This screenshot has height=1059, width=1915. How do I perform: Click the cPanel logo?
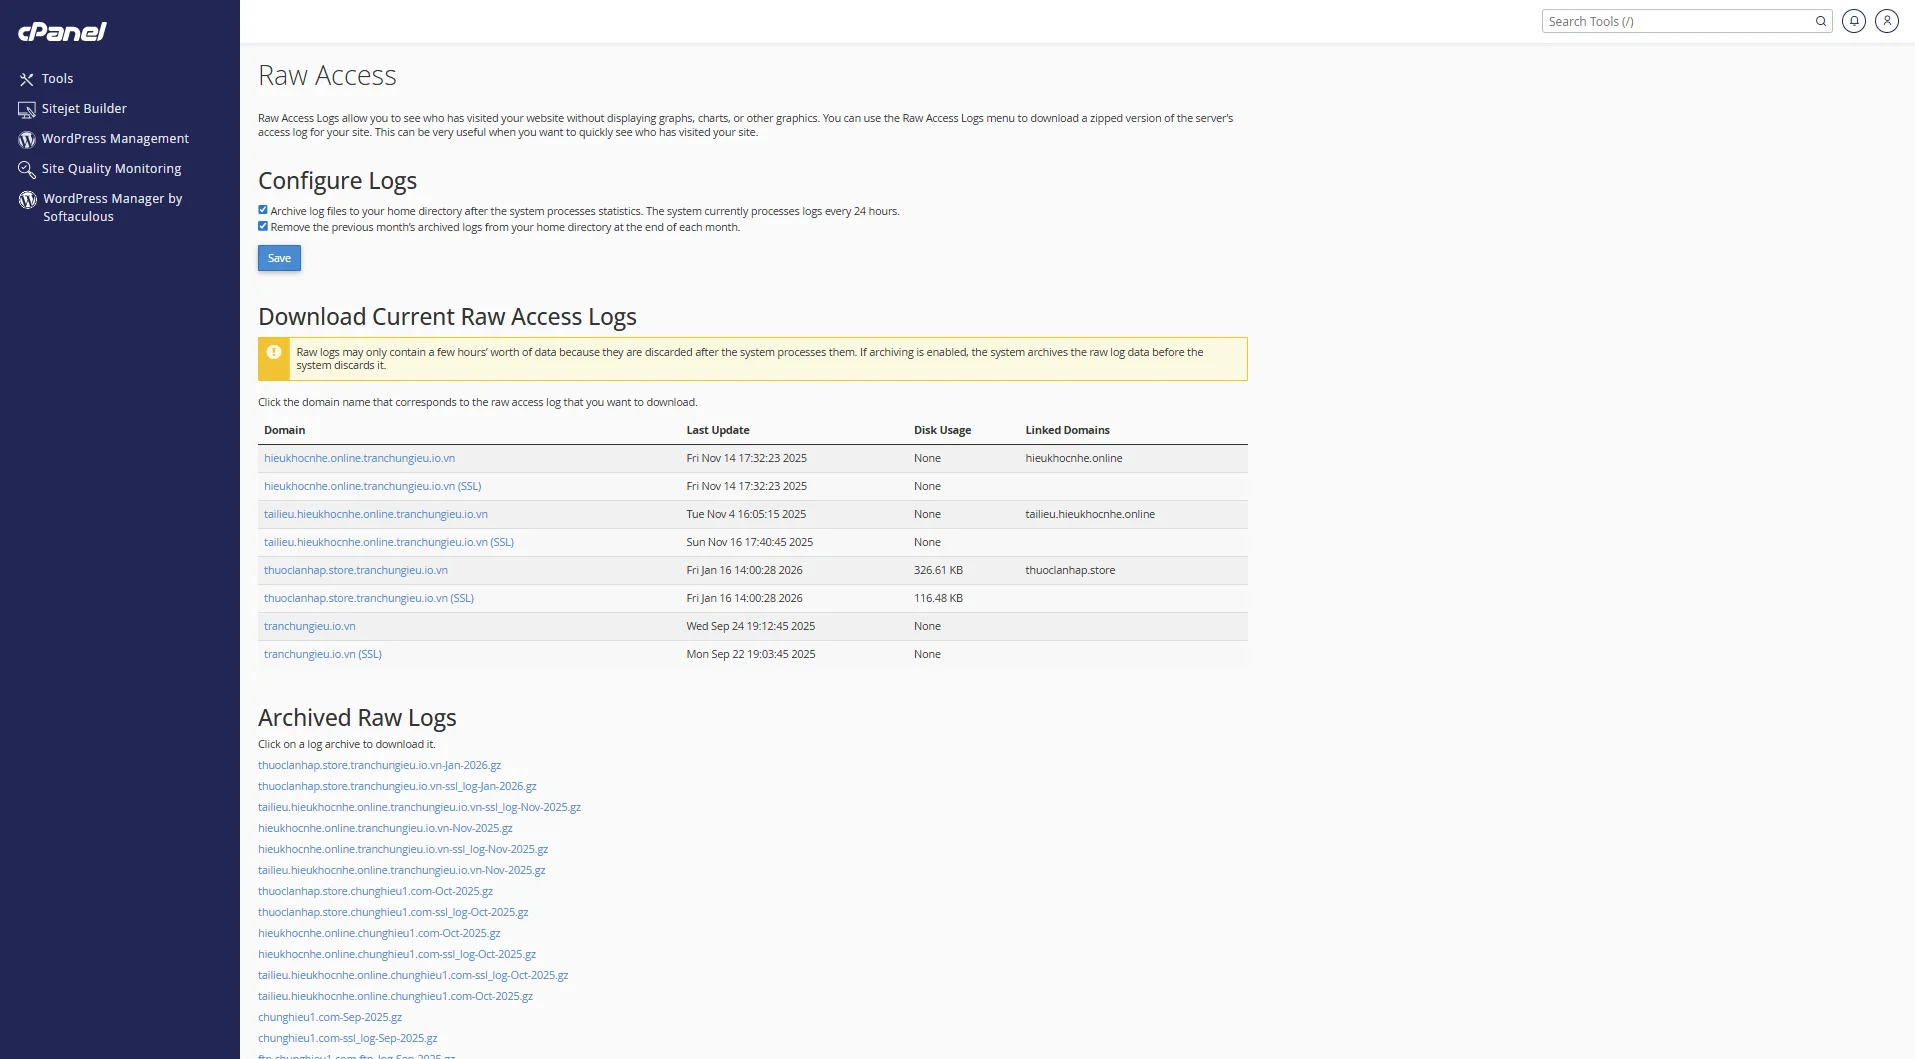(62, 31)
